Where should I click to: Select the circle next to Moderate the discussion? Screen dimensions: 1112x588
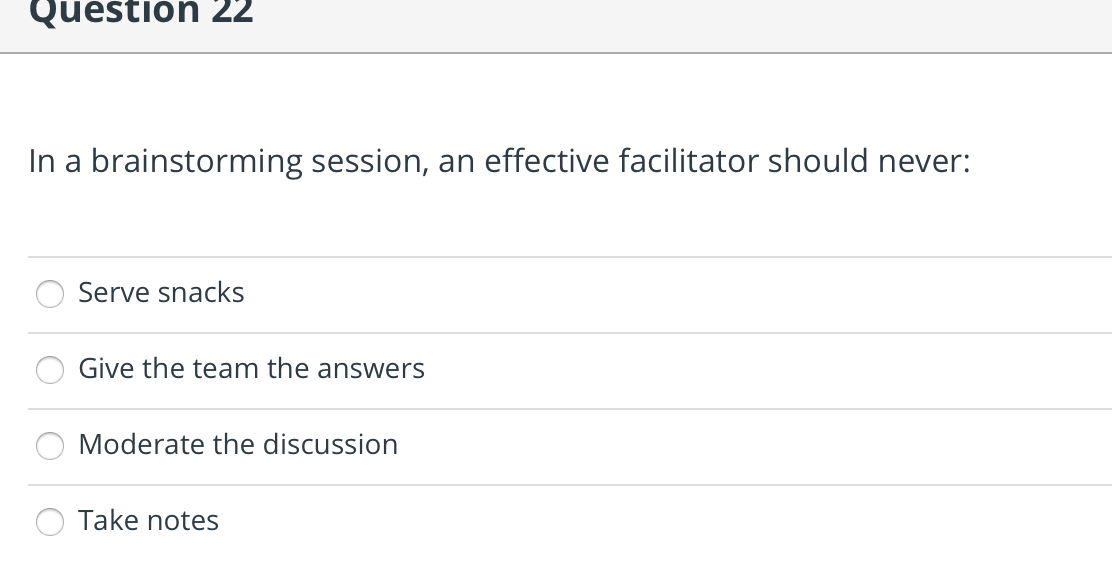click(x=49, y=447)
